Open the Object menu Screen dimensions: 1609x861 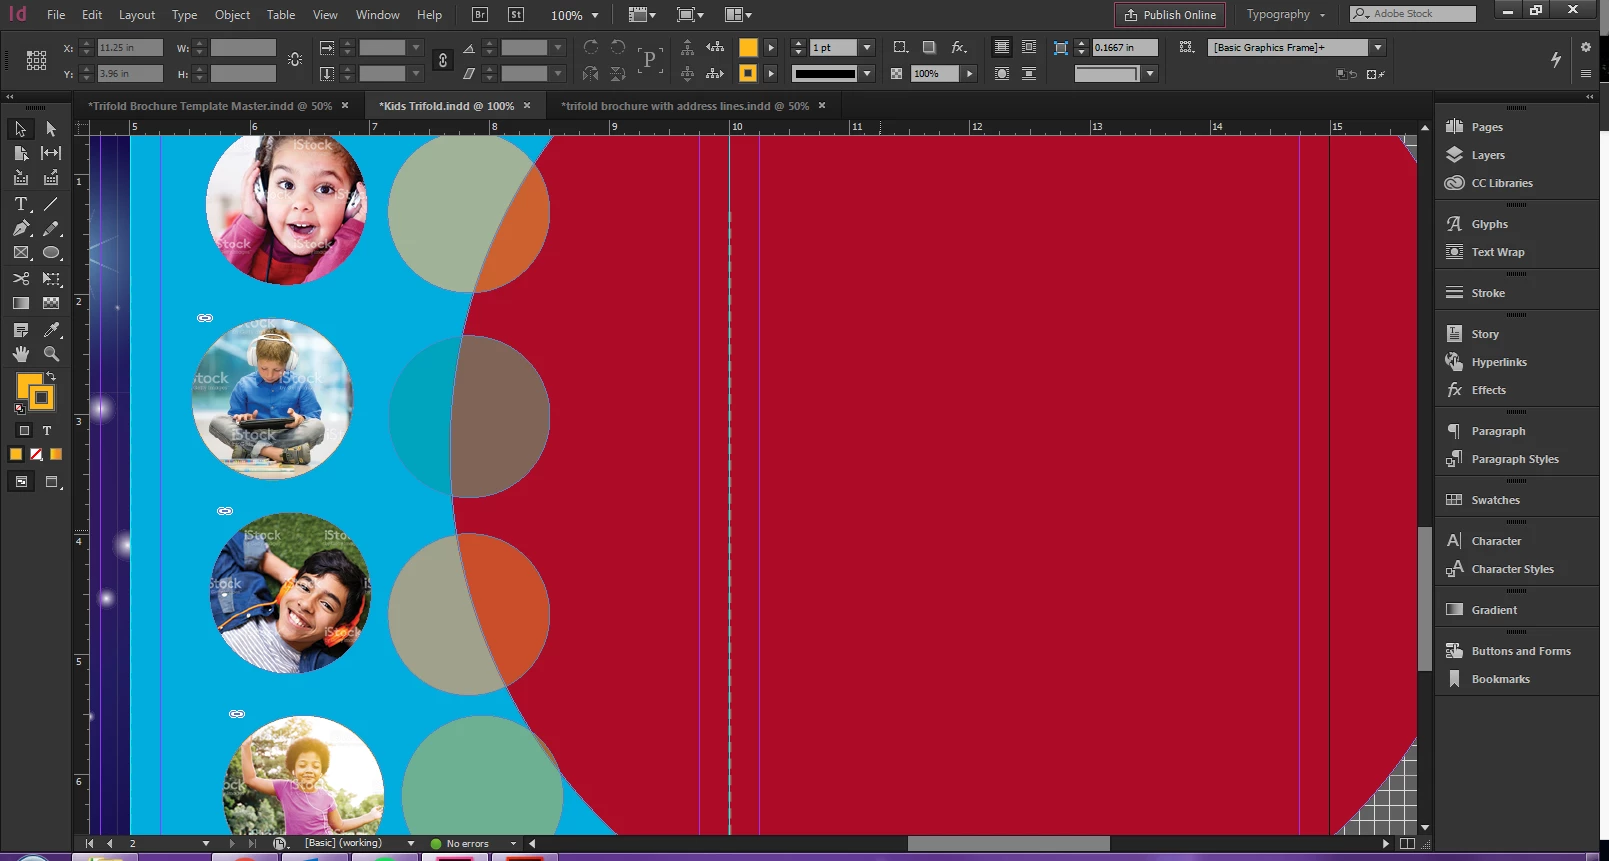click(x=232, y=15)
